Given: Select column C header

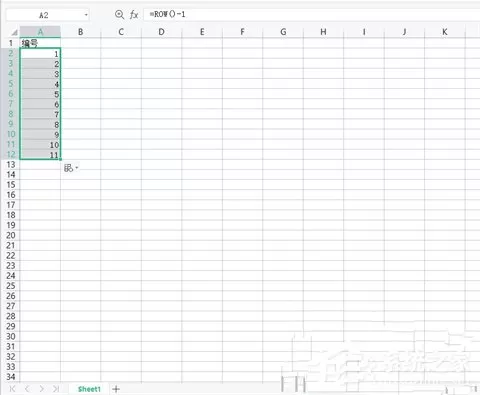Looking at the screenshot, I should coord(121,32).
